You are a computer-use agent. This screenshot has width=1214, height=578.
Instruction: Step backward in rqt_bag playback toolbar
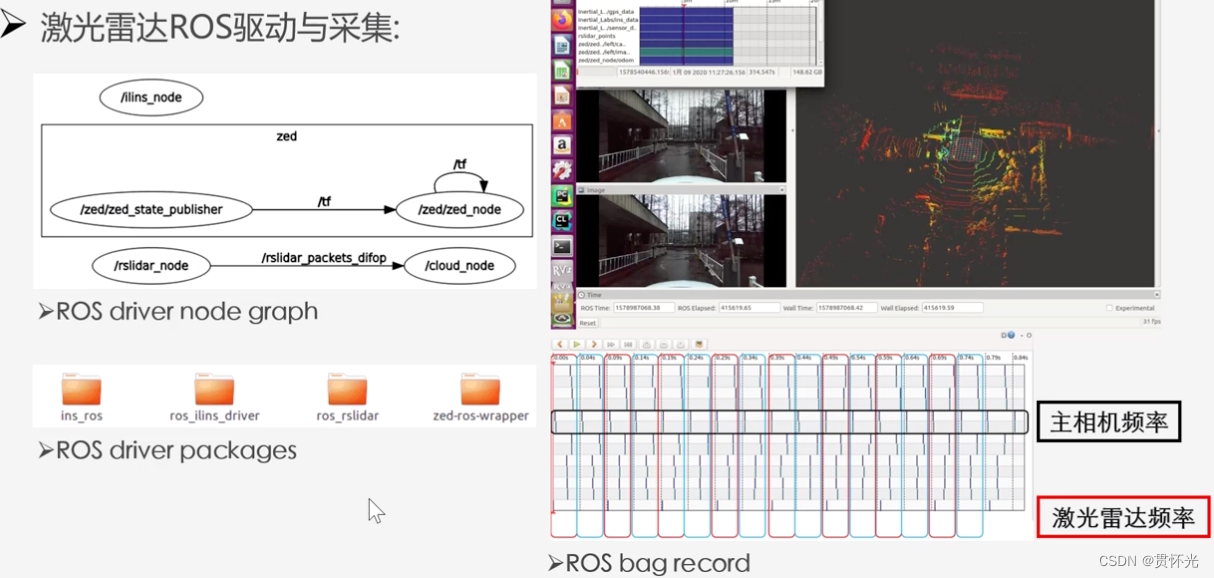point(560,344)
